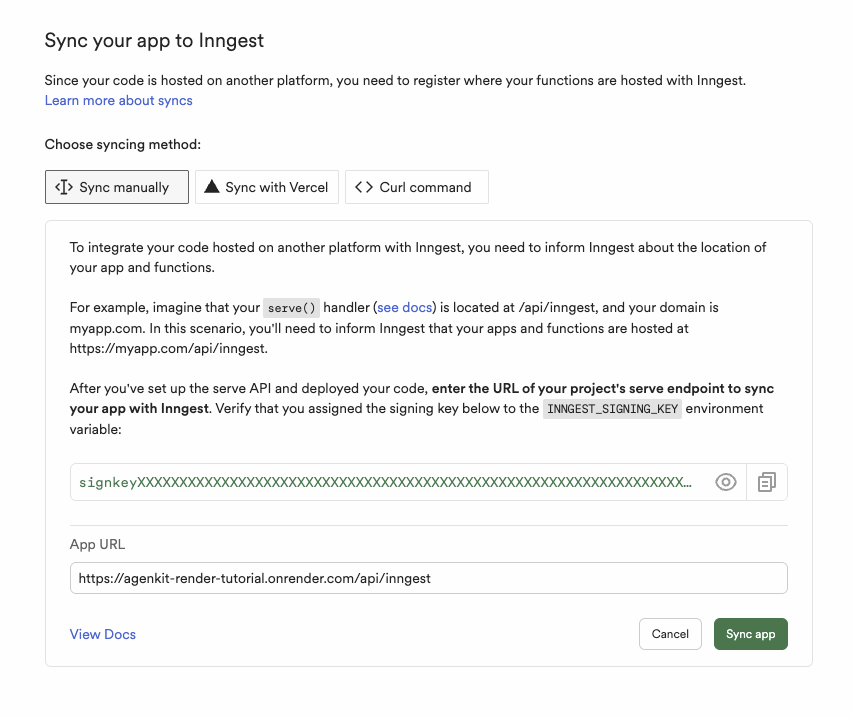852x717 pixels.
Task: Click the text-cursor icon on Sync manually
Action: (x=64, y=187)
